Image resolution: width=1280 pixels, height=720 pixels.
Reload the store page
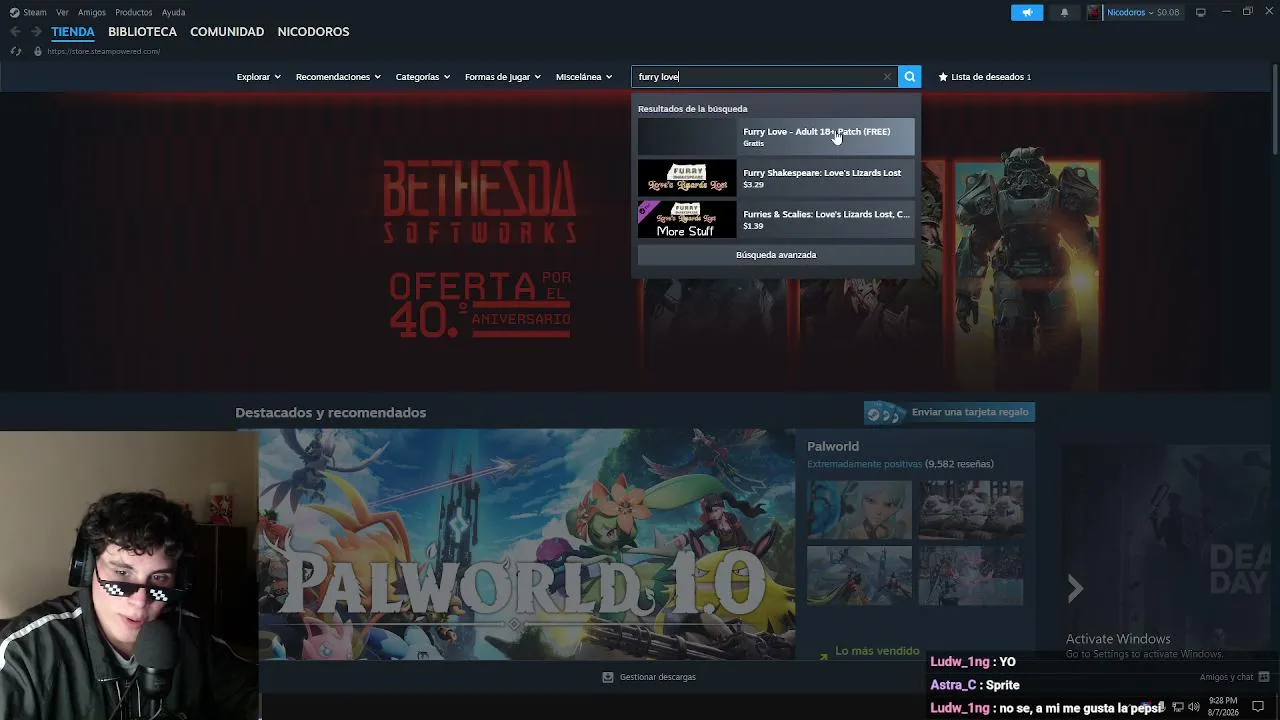click(16, 51)
